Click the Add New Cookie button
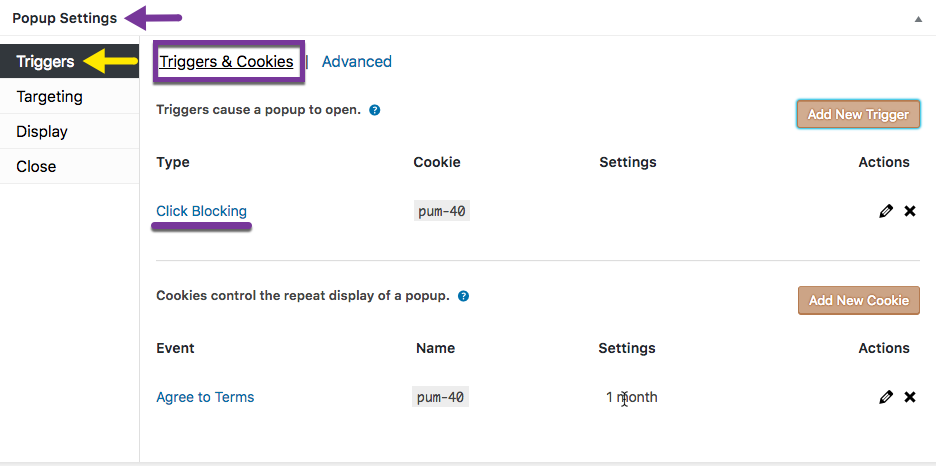This screenshot has width=936, height=466. click(x=859, y=300)
